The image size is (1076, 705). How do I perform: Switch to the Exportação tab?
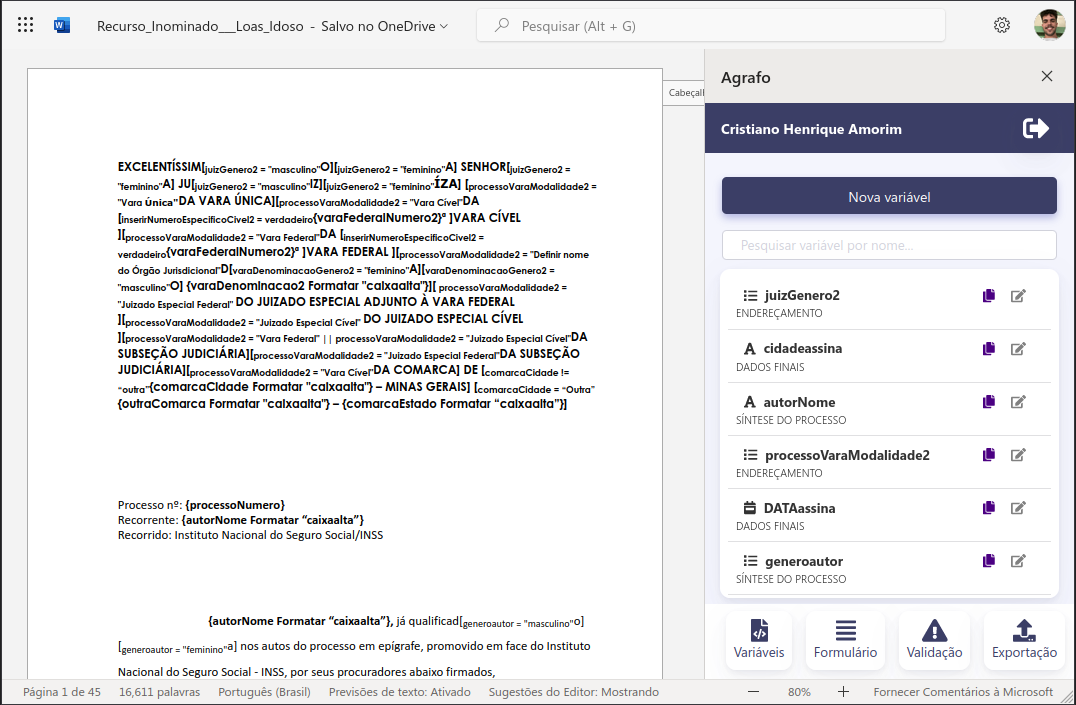coord(1024,640)
